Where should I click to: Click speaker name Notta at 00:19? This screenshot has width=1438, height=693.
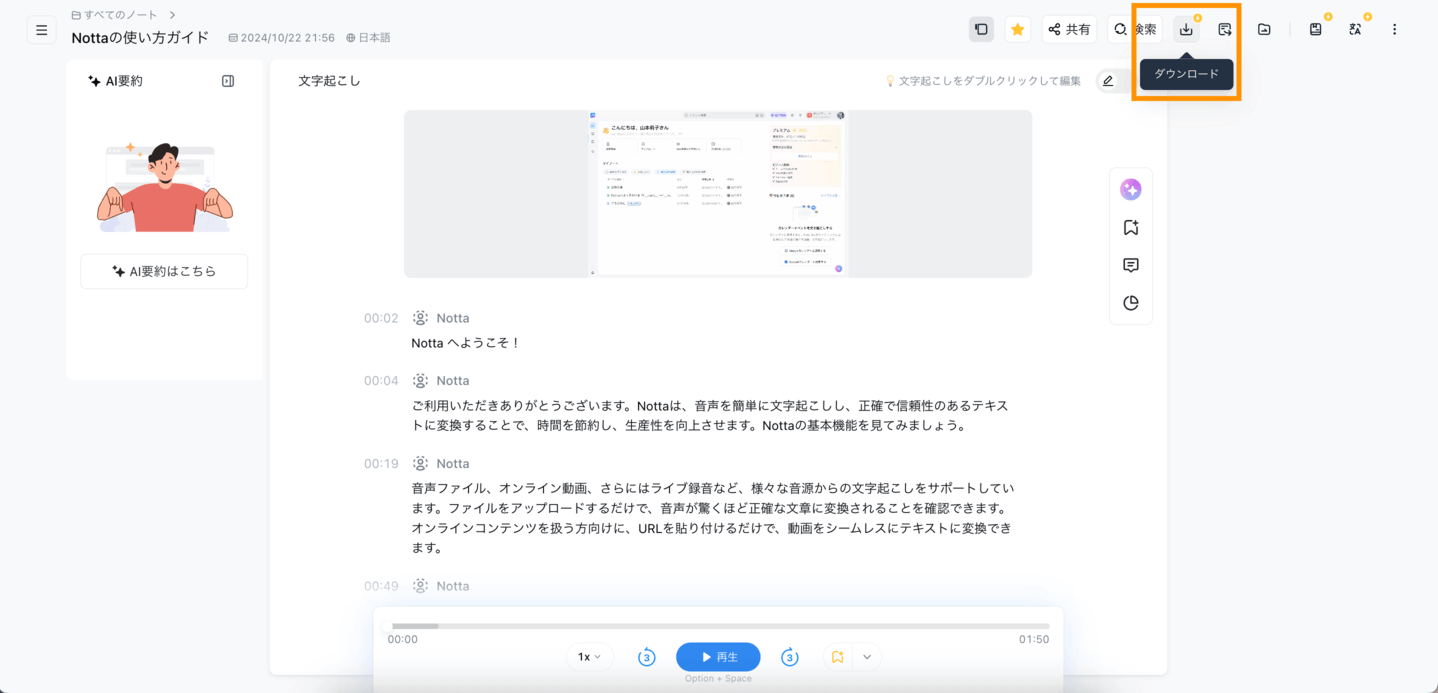click(x=453, y=464)
